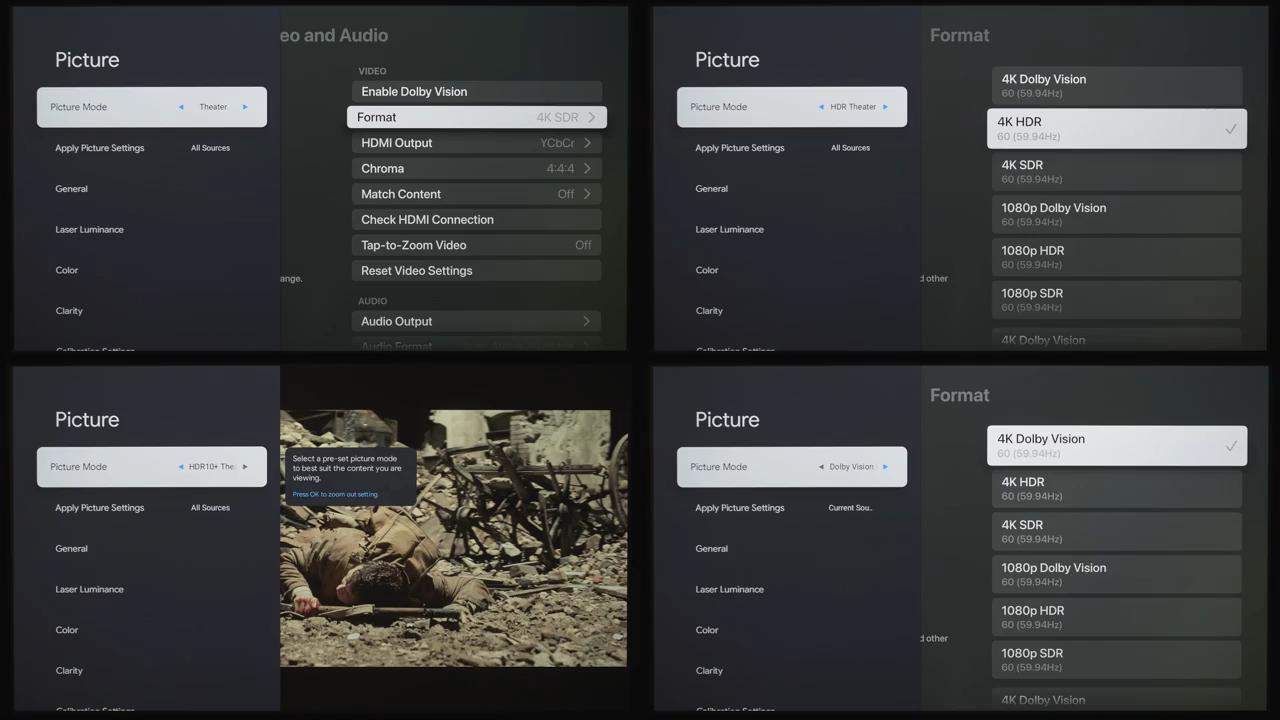The width and height of the screenshot is (1280, 720).
Task: Click 'Press OK to zoom out setting' link
Action: coord(335,494)
